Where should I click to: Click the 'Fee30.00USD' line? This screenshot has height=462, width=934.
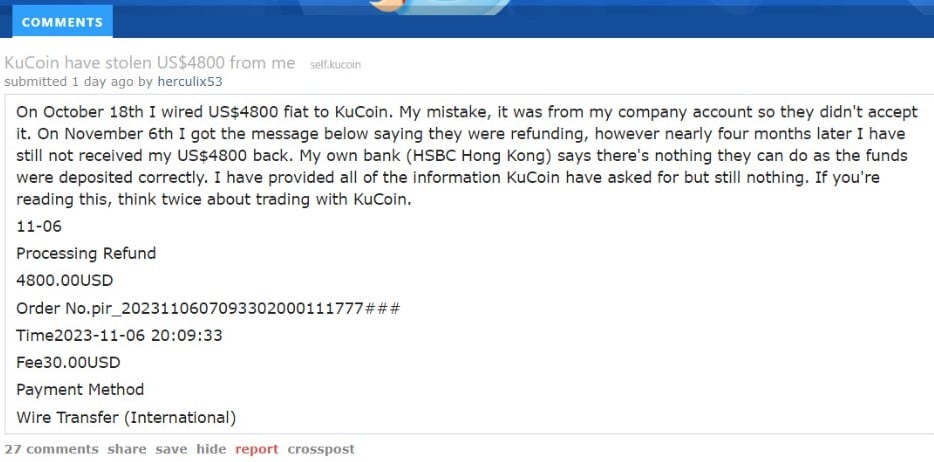pos(68,363)
